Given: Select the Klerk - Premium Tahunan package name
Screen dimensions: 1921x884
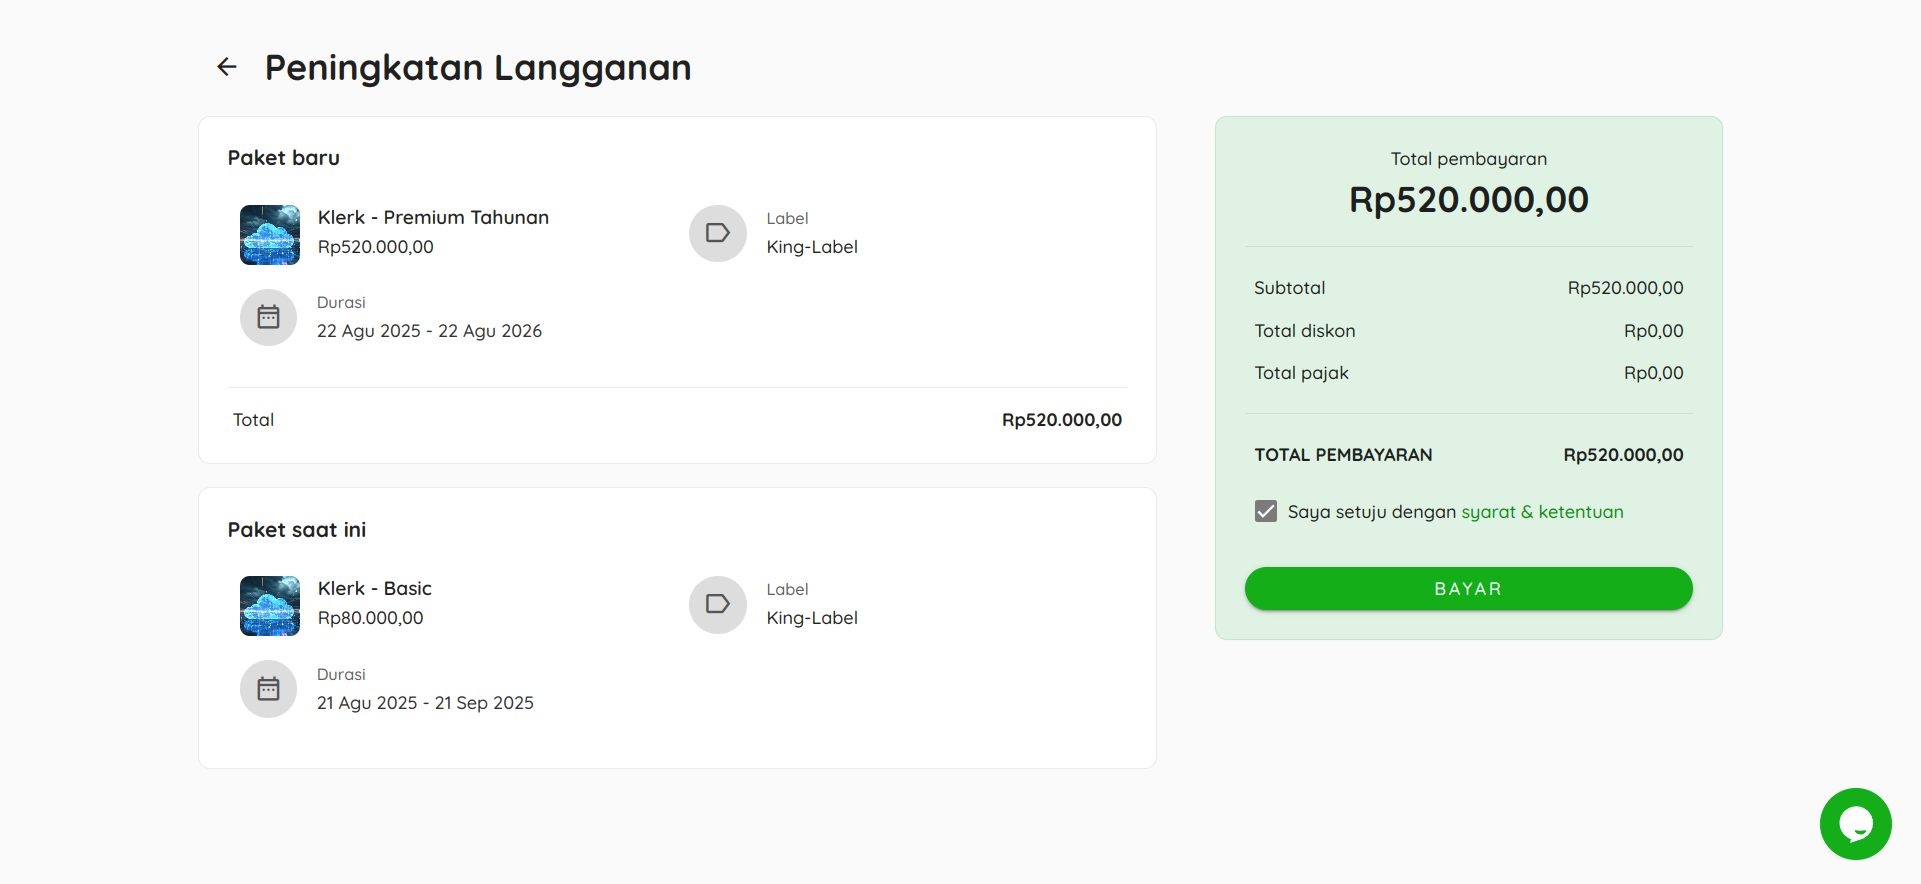Looking at the screenshot, I should (433, 217).
